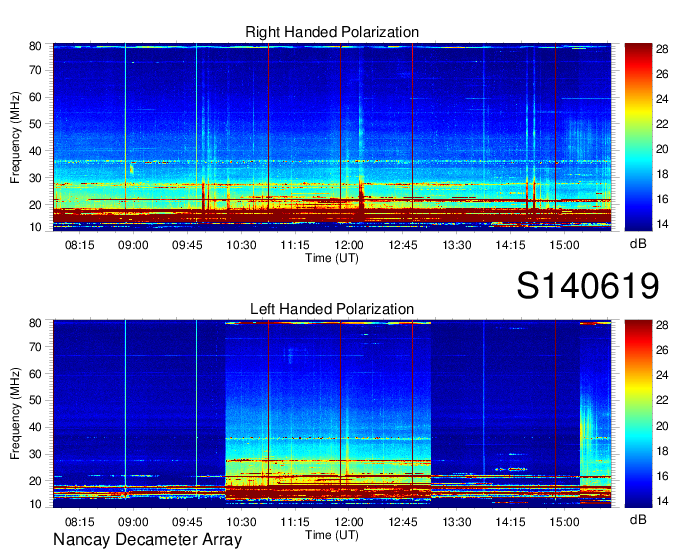
Task: Click the dB label under the Right Handed colorbar
Action: [x=638, y=244]
